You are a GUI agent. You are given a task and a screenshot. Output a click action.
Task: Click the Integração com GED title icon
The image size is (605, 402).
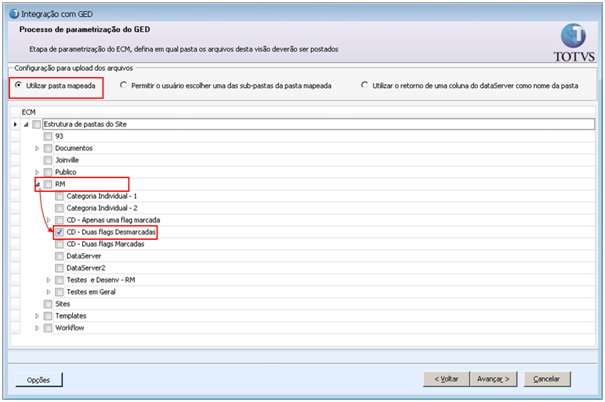[x=14, y=14]
